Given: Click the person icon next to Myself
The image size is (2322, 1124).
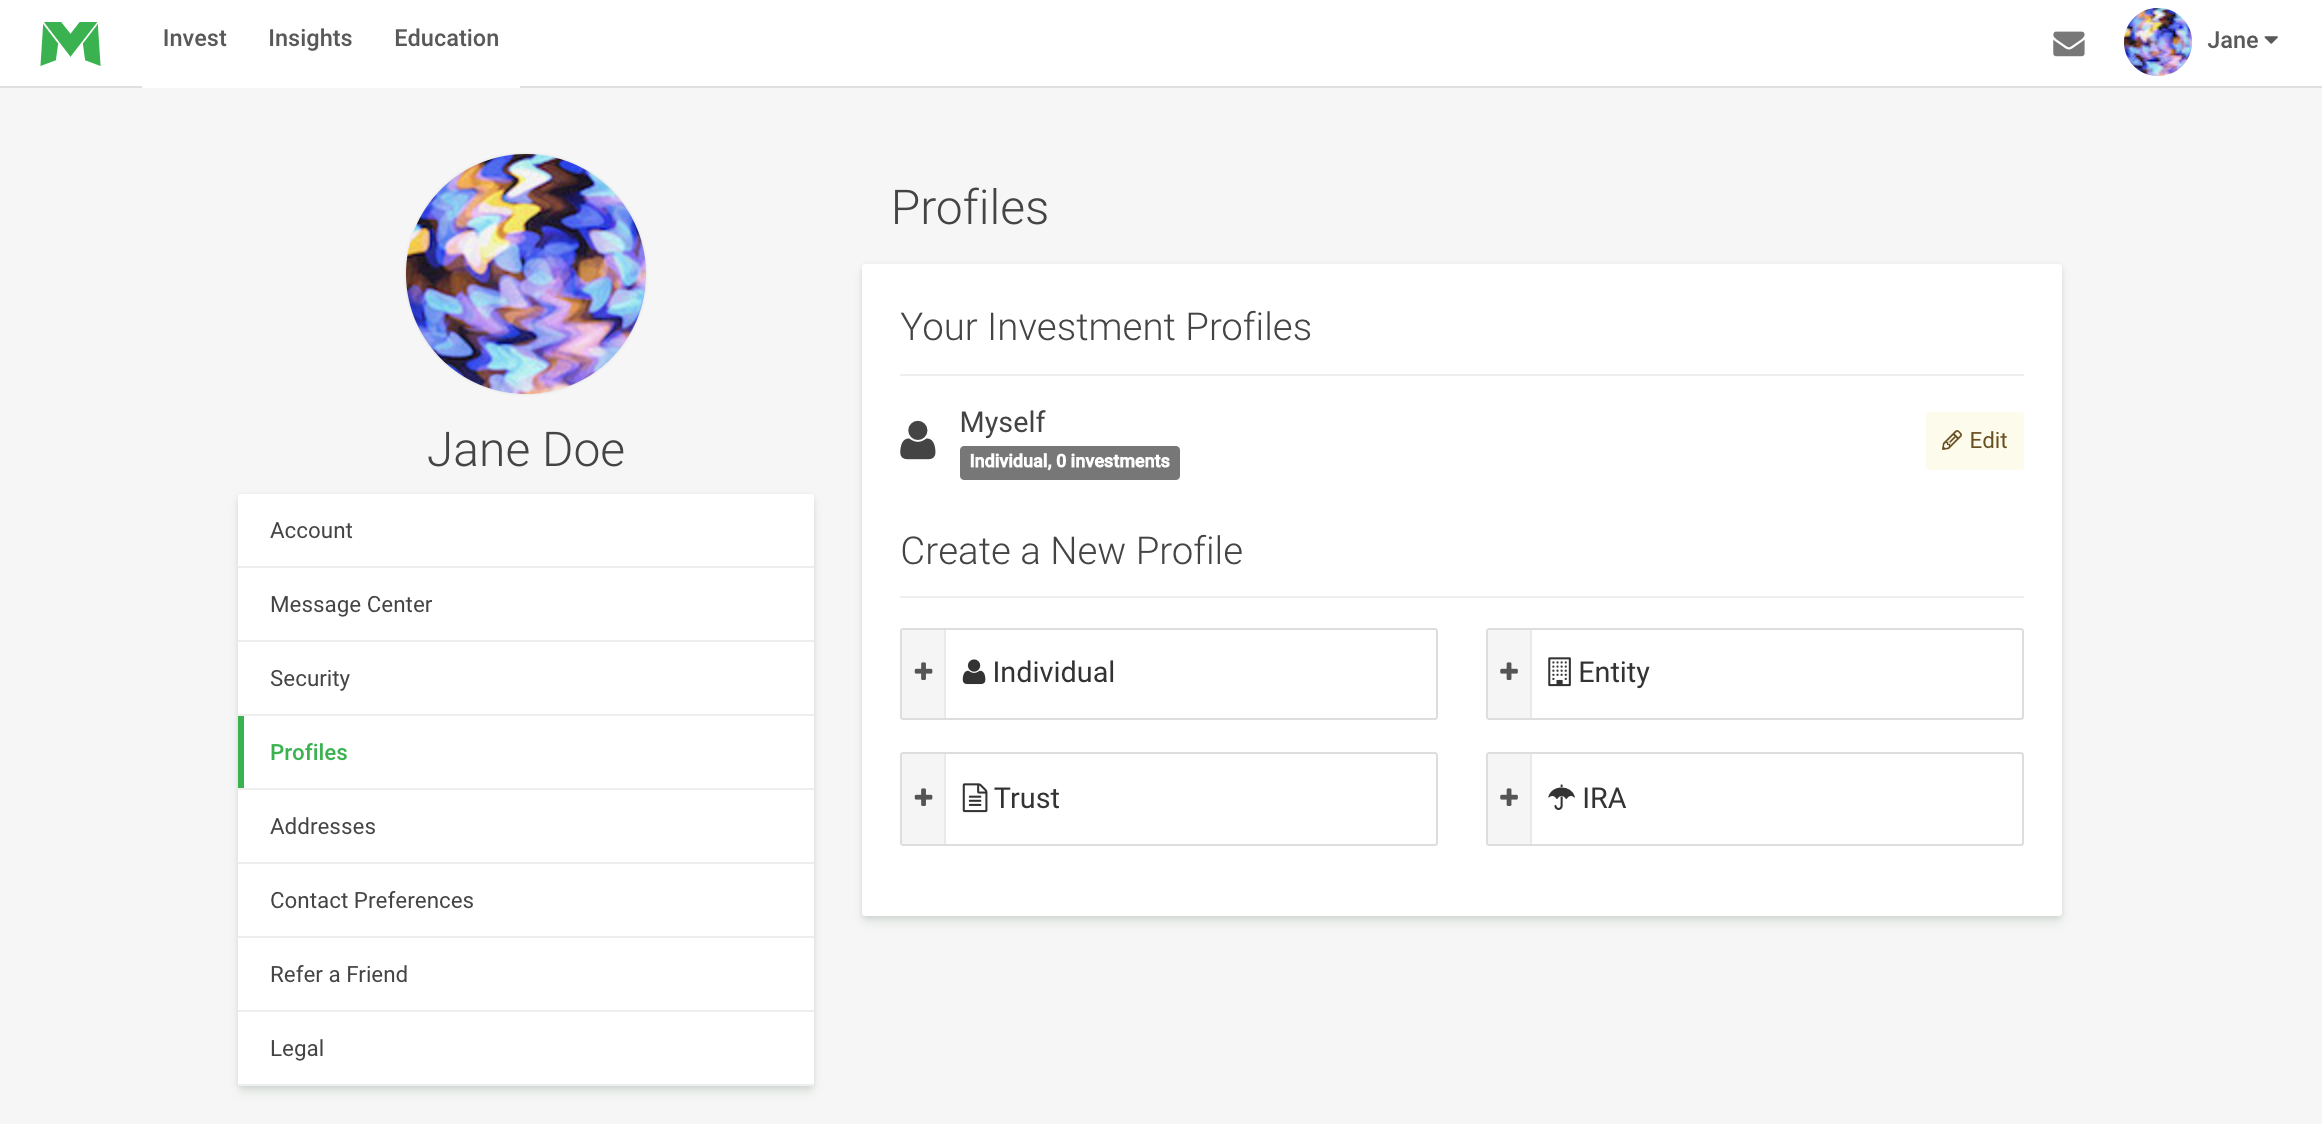Looking at the screenshot, I should tap(917, 440).
